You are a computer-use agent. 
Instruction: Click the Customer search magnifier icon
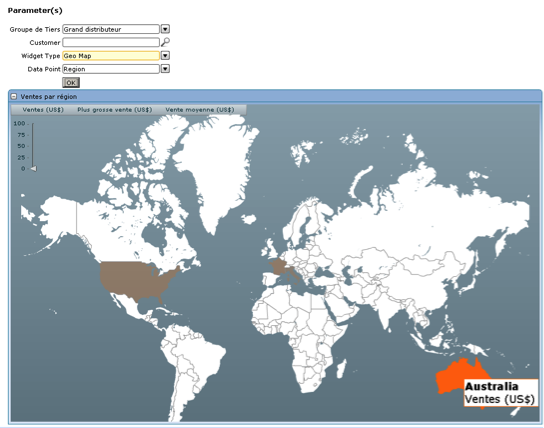click(x=165, y=42)
